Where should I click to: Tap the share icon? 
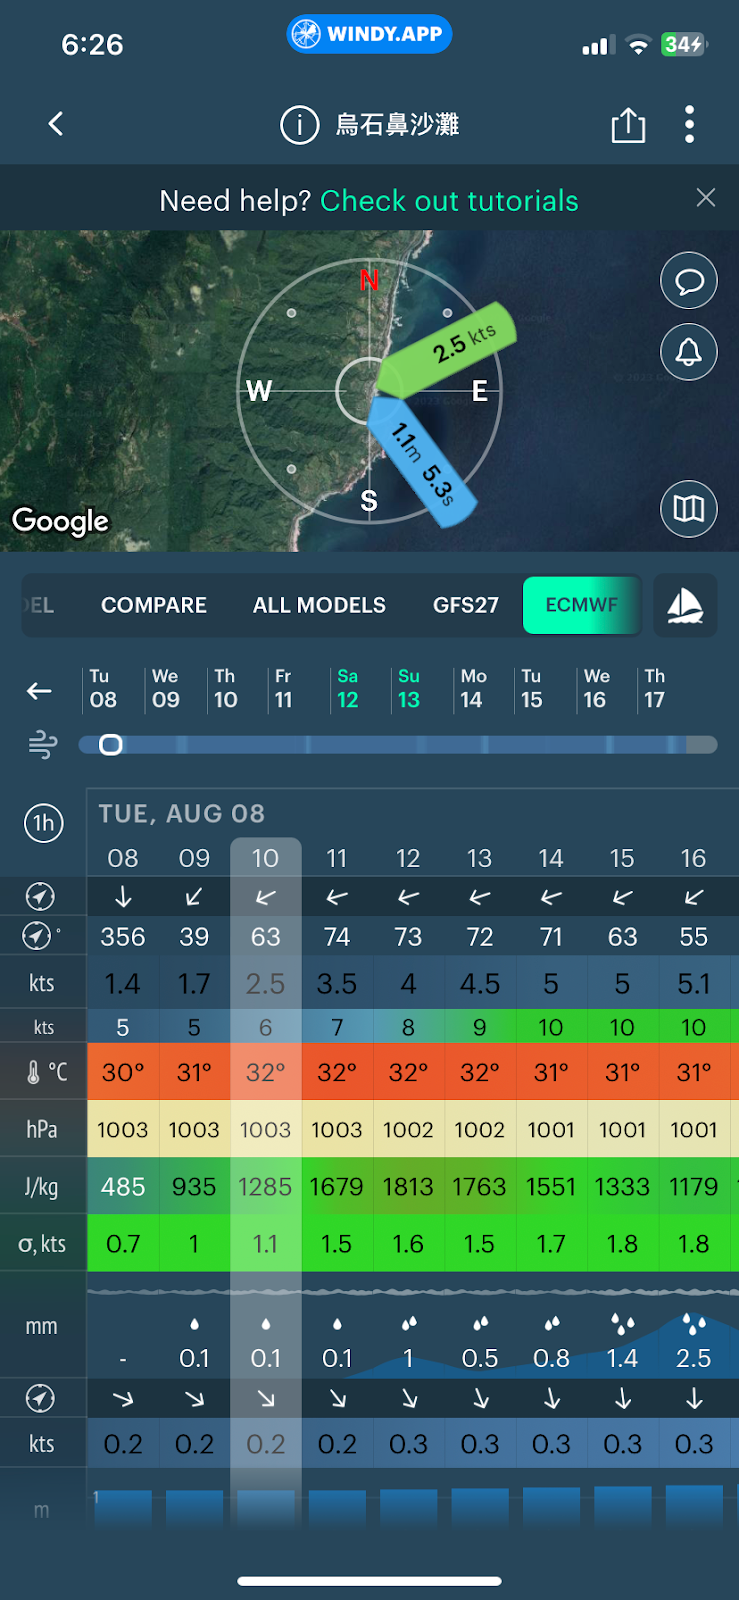(628, 125)
